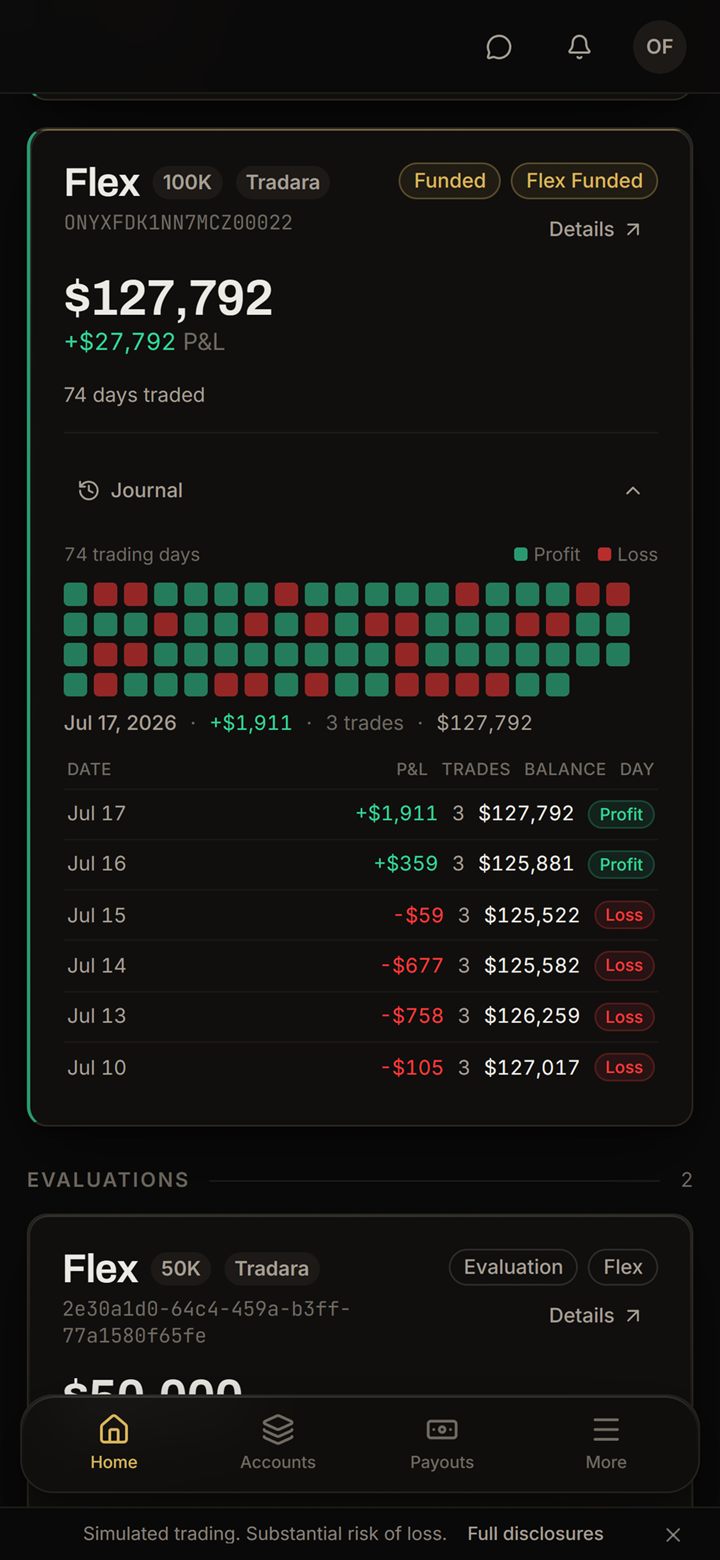Open Details for the Flex 50K evaluation
Viewport: 720px width, 1560px height.
coord(595,1315)
